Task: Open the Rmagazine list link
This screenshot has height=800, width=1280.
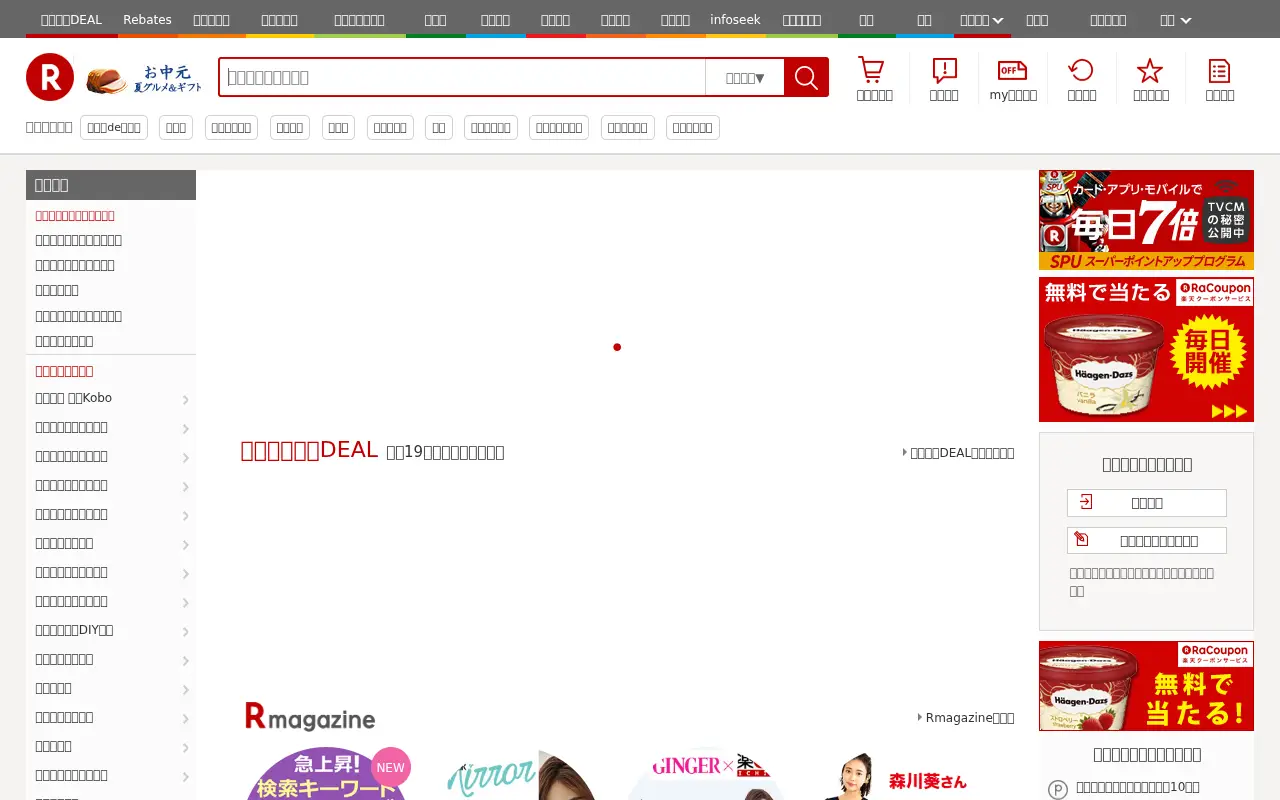Action: (x=966, y=718)
